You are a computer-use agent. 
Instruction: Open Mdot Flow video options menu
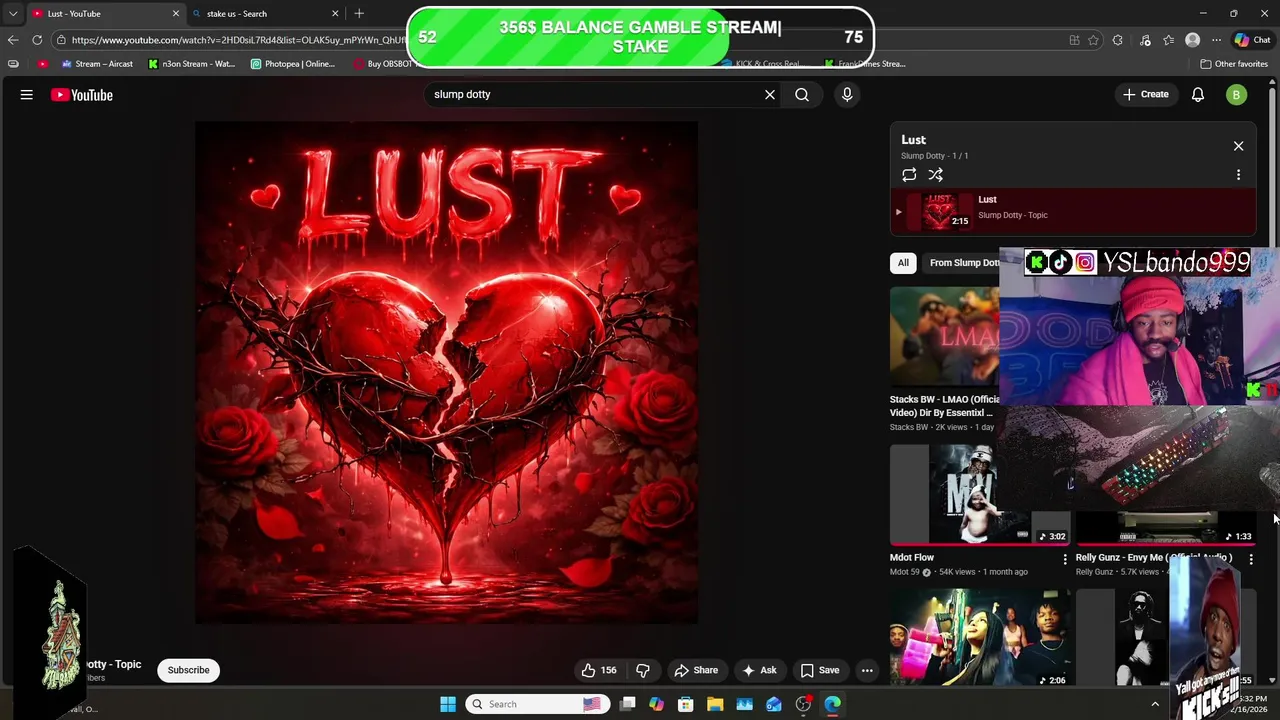(1064, 559)
